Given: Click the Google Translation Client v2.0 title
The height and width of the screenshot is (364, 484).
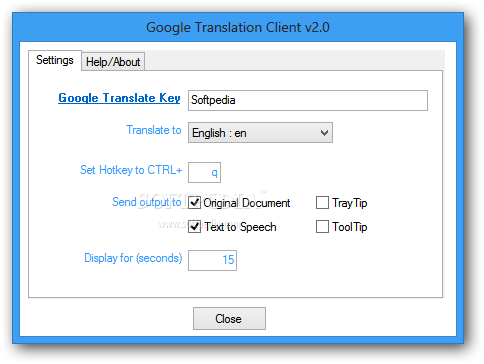Looking at the screenshot, I should click(x=238, y=27).
